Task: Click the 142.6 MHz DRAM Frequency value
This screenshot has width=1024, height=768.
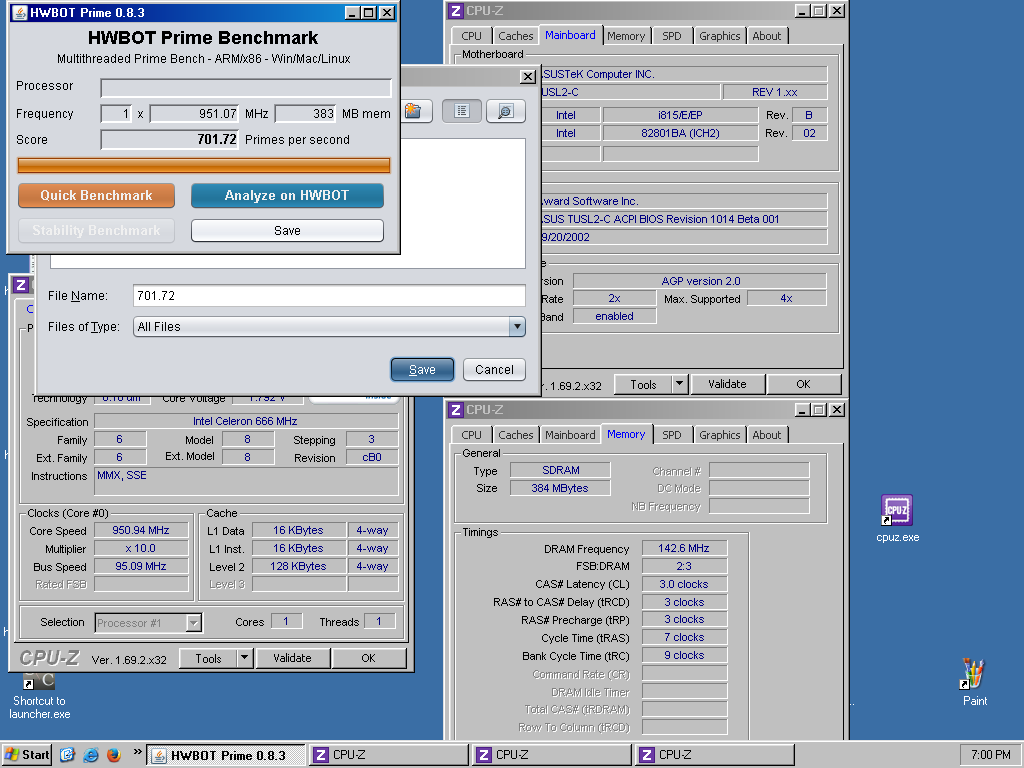Action: click(684, 549)
